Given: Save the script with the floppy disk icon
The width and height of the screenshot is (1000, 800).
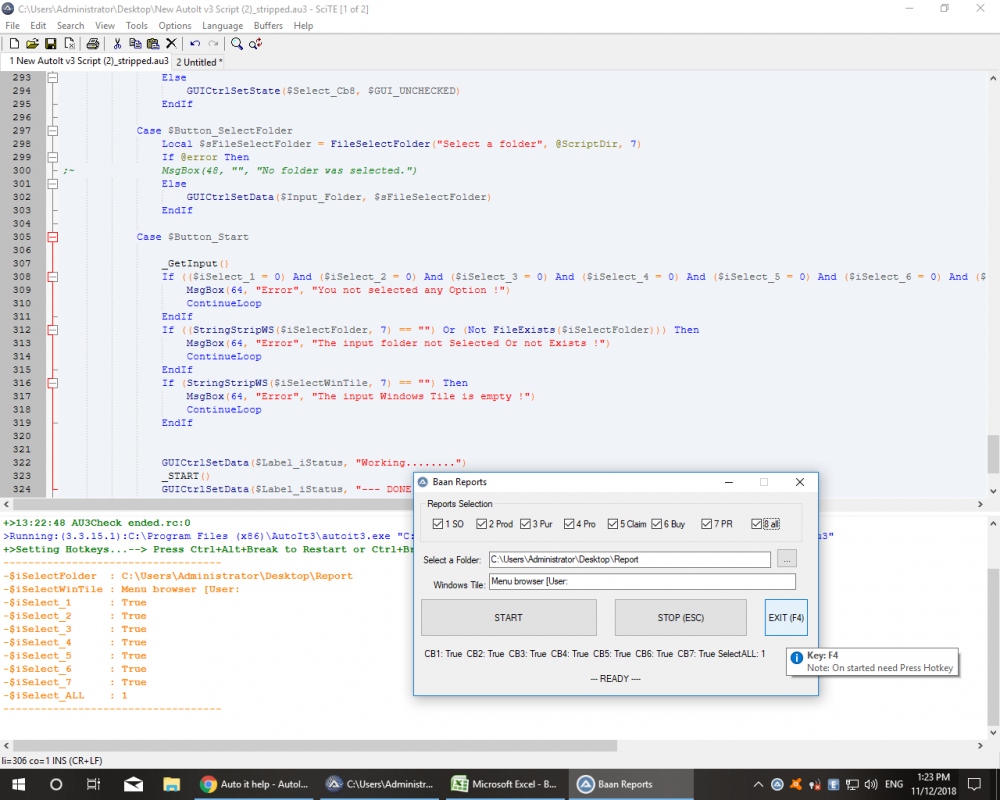Looking at the screenshot, I should click(50, 43).
